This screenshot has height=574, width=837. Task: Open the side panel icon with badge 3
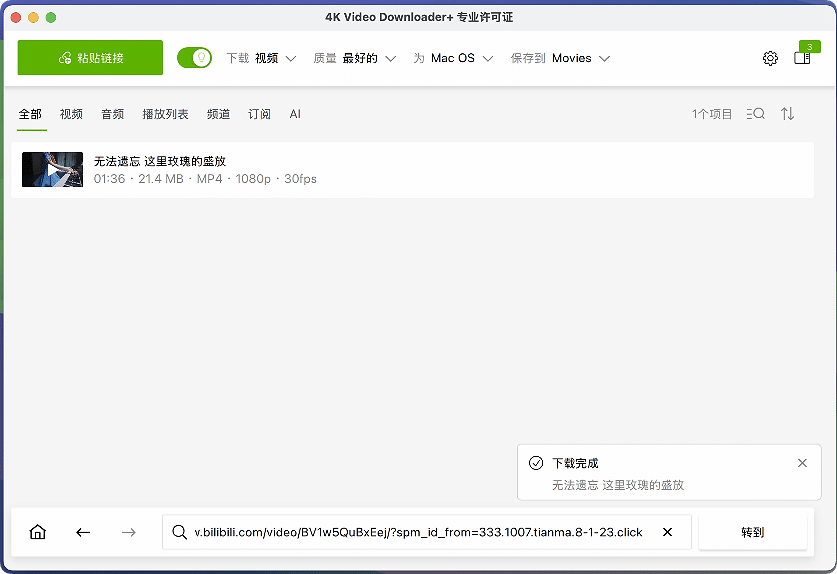point(802,58)
